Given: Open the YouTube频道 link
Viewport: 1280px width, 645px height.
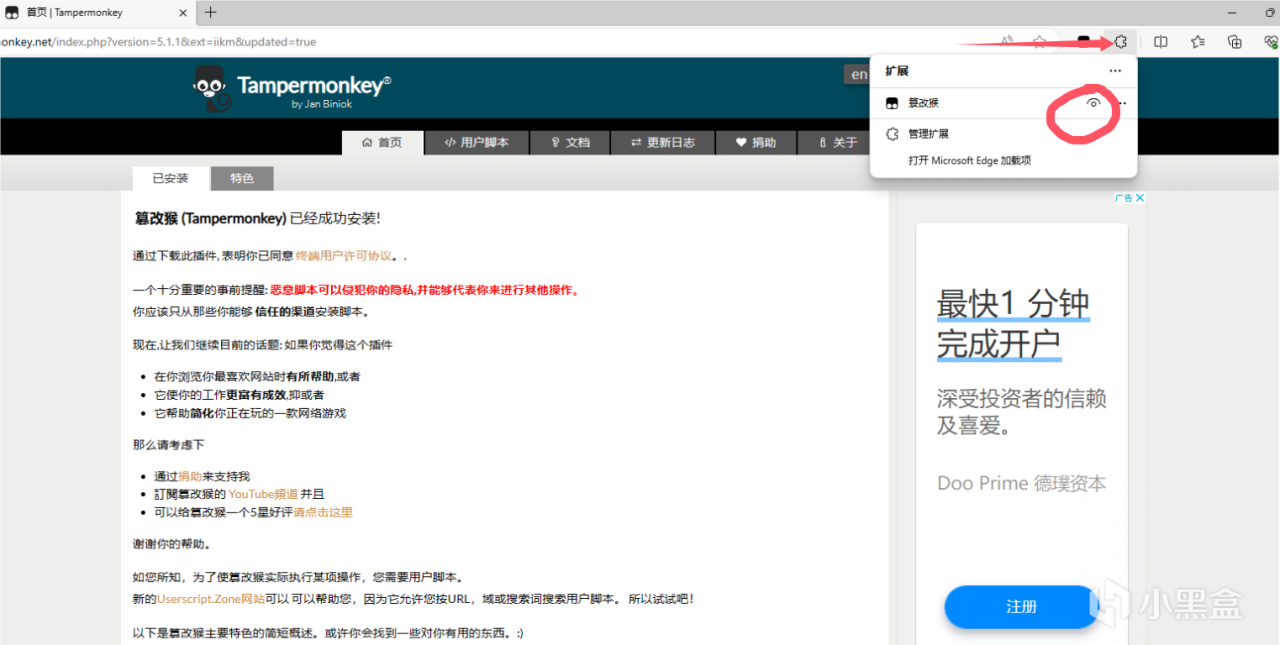Looking at the screenshot, I should [263, 494].
